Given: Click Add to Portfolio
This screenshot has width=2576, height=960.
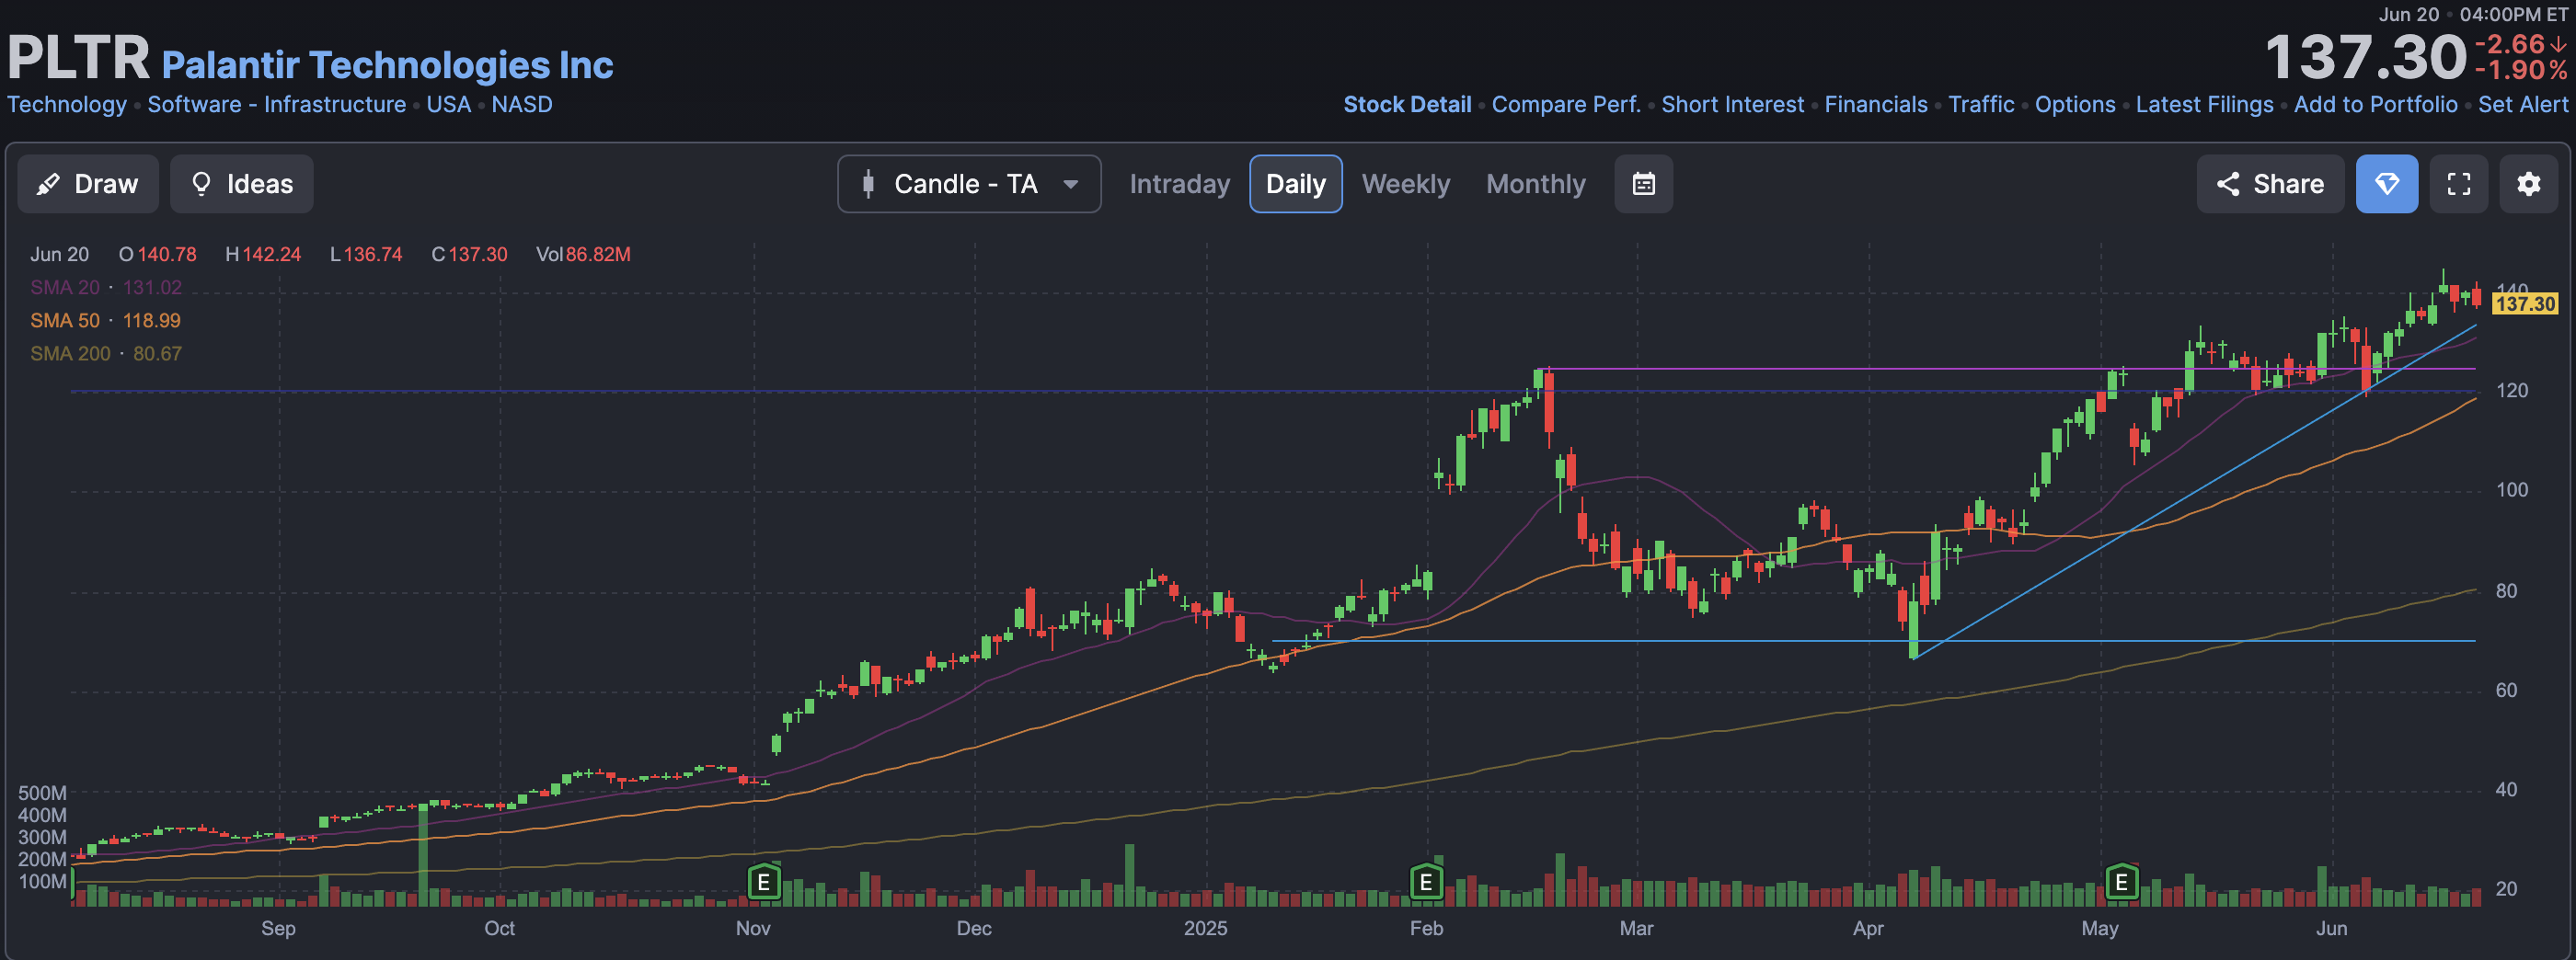Looking at the screenshot, I should click(2375, 105).
